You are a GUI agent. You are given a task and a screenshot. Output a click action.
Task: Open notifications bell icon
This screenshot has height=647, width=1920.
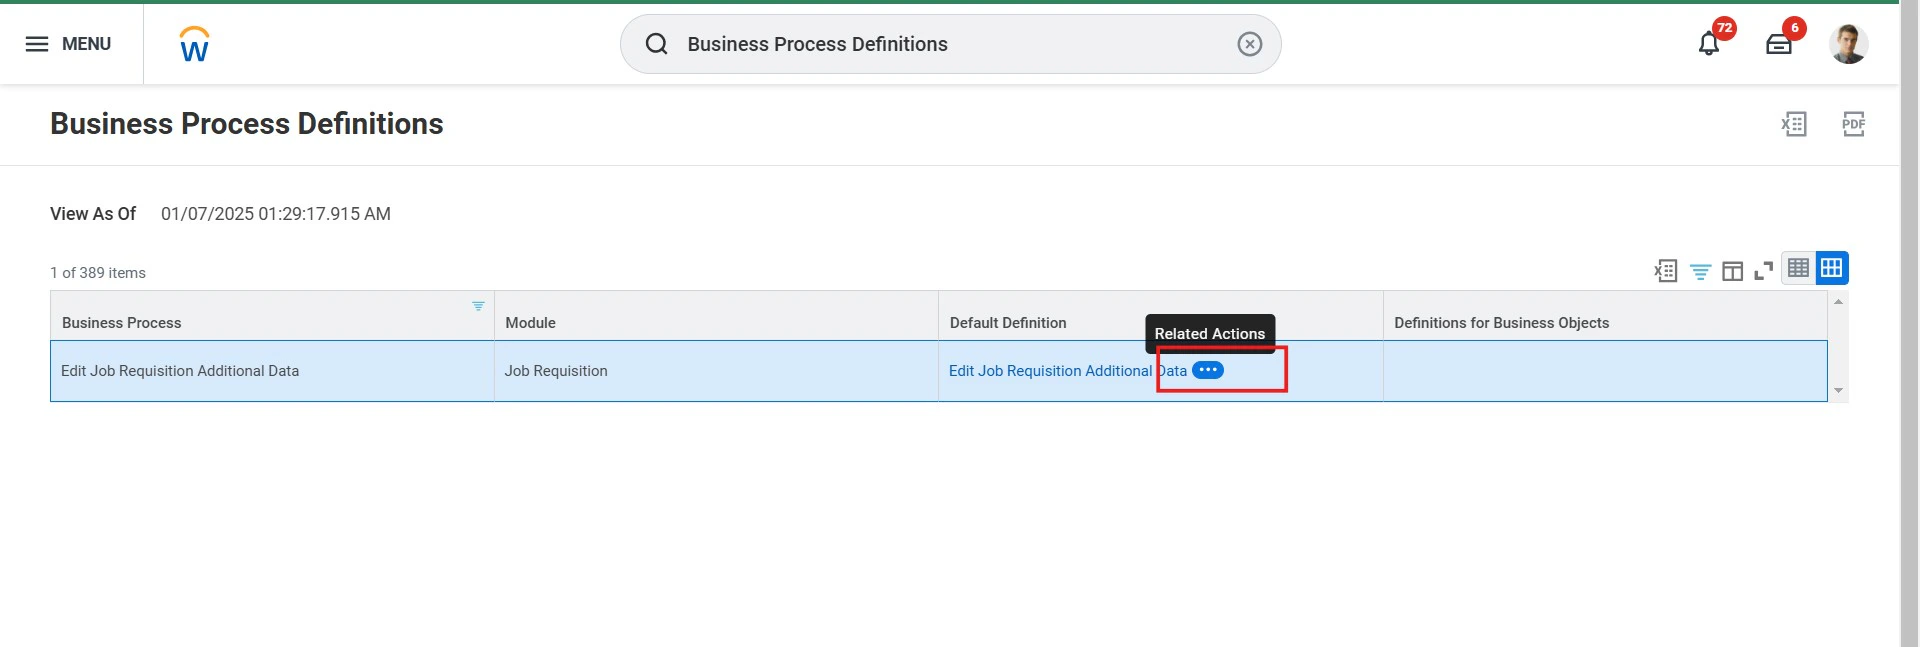tap(1709, 44)
